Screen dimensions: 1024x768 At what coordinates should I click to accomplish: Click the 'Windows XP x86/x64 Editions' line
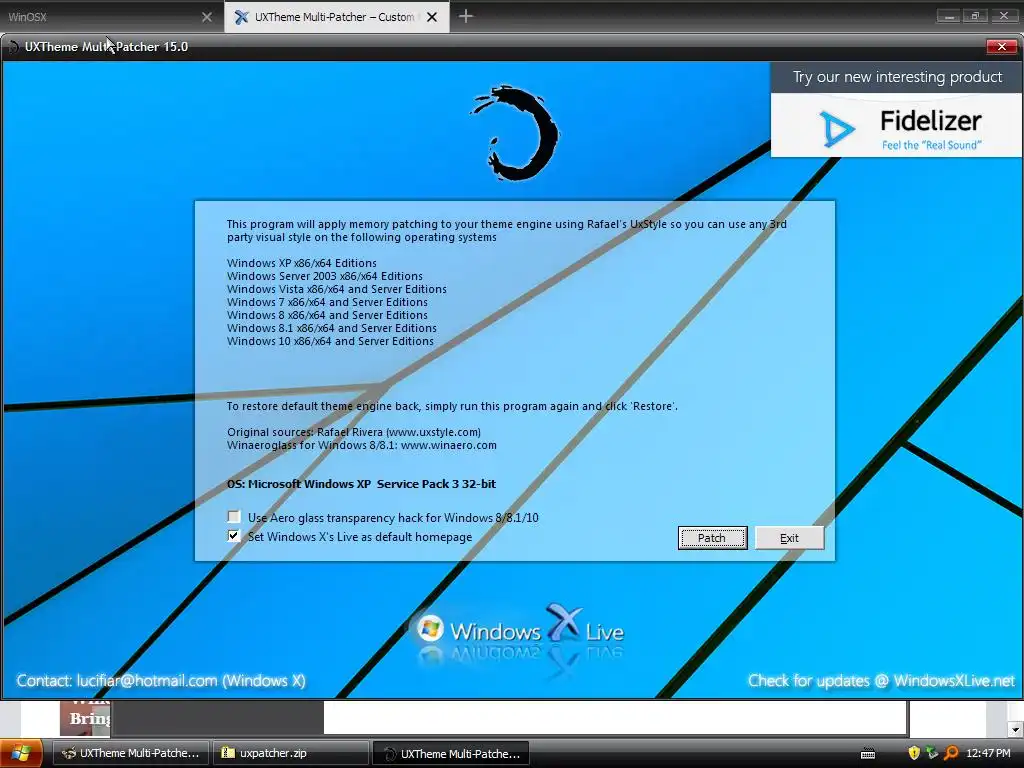tap(302, 263)
